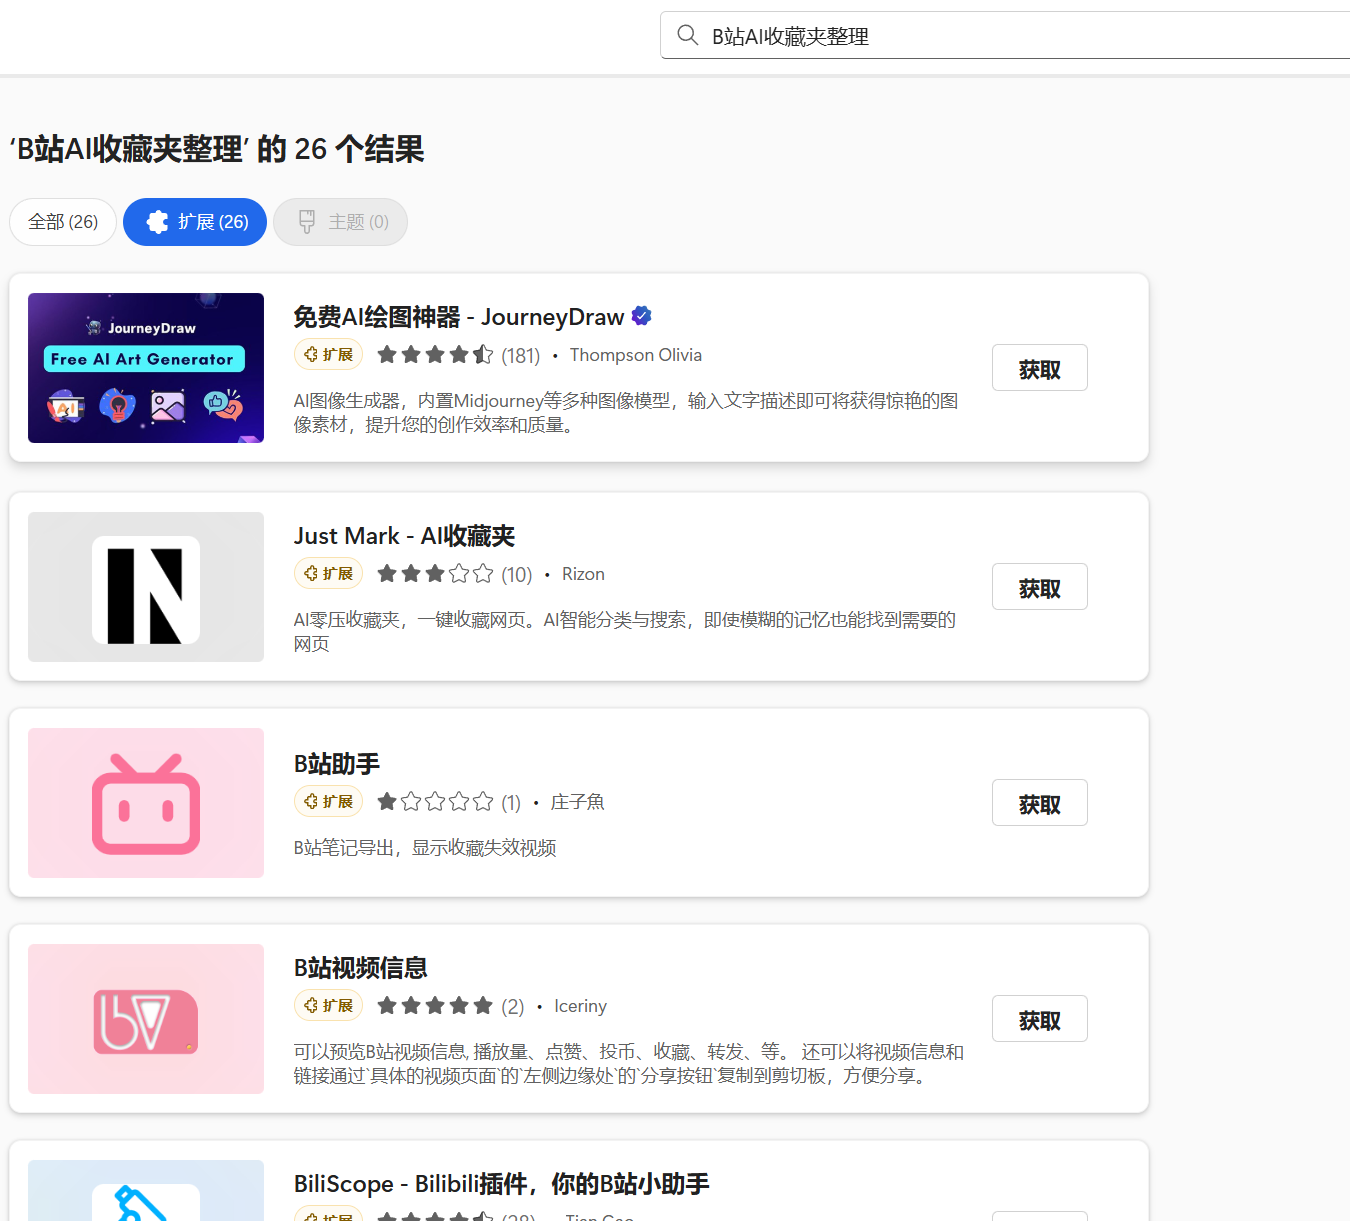This screenshot has height=1221, width=1350.
Task: Open the Just Mark - AI收藏夹 title link
Action: pos(404,536)
